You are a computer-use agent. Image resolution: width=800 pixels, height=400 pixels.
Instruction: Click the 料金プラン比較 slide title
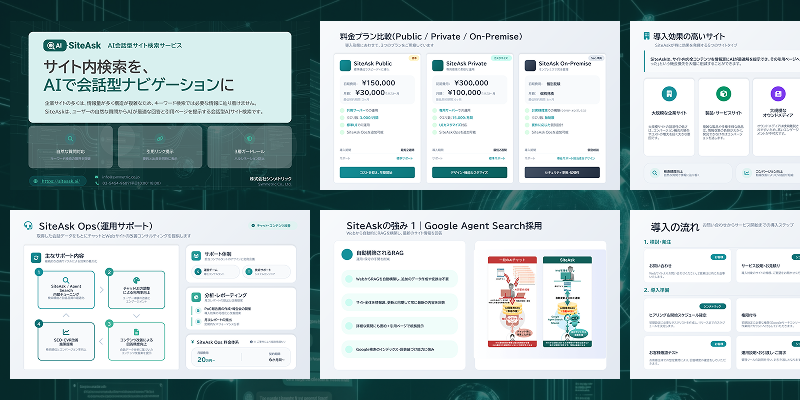pos(431,36)
